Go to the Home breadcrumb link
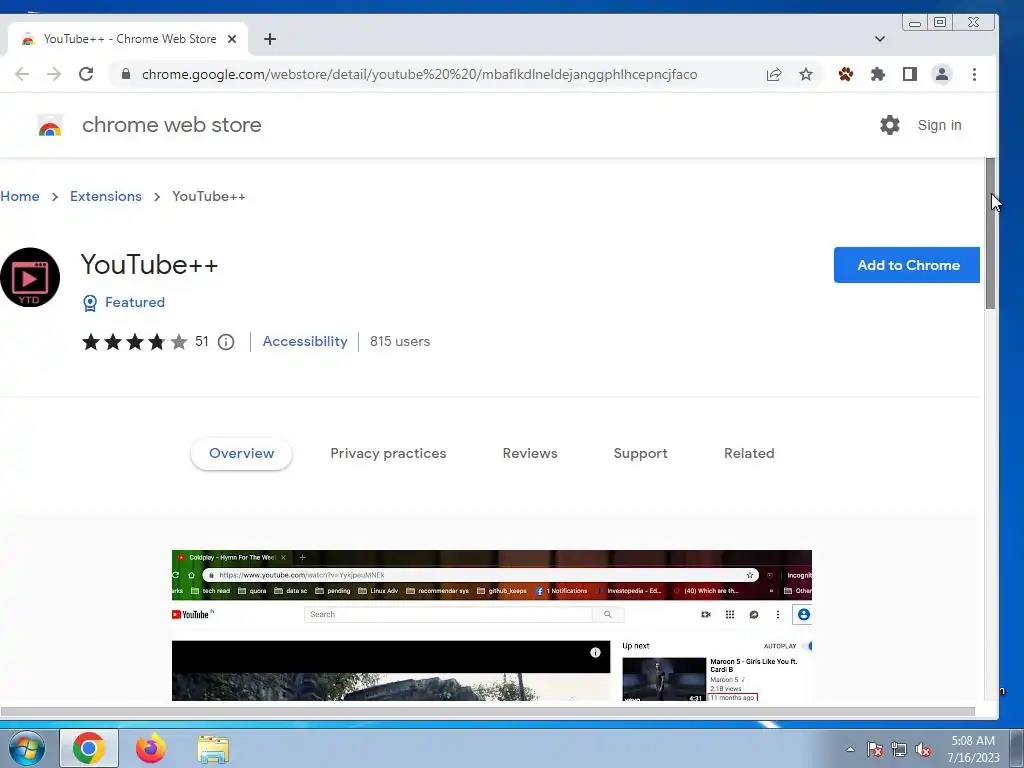The image size is (1024, 768). 20,197
